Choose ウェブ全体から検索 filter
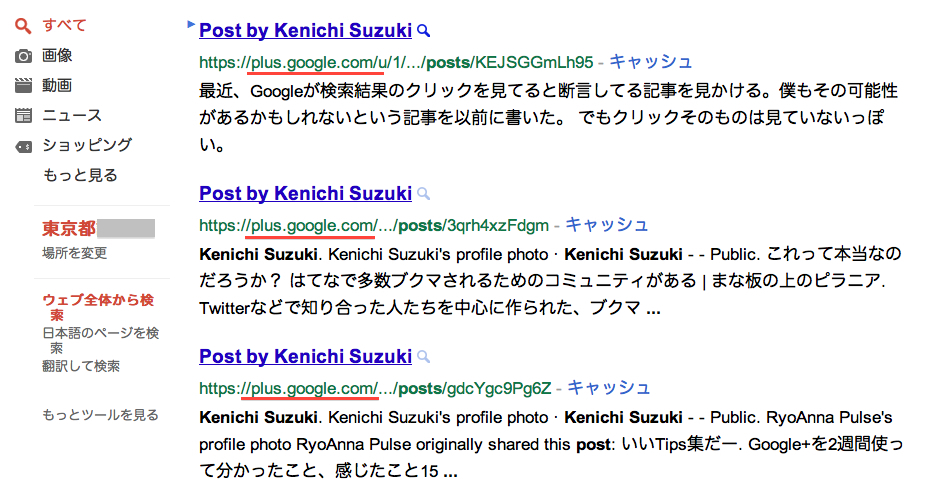This screenshot has height=494, width=930. click(98, 307)
